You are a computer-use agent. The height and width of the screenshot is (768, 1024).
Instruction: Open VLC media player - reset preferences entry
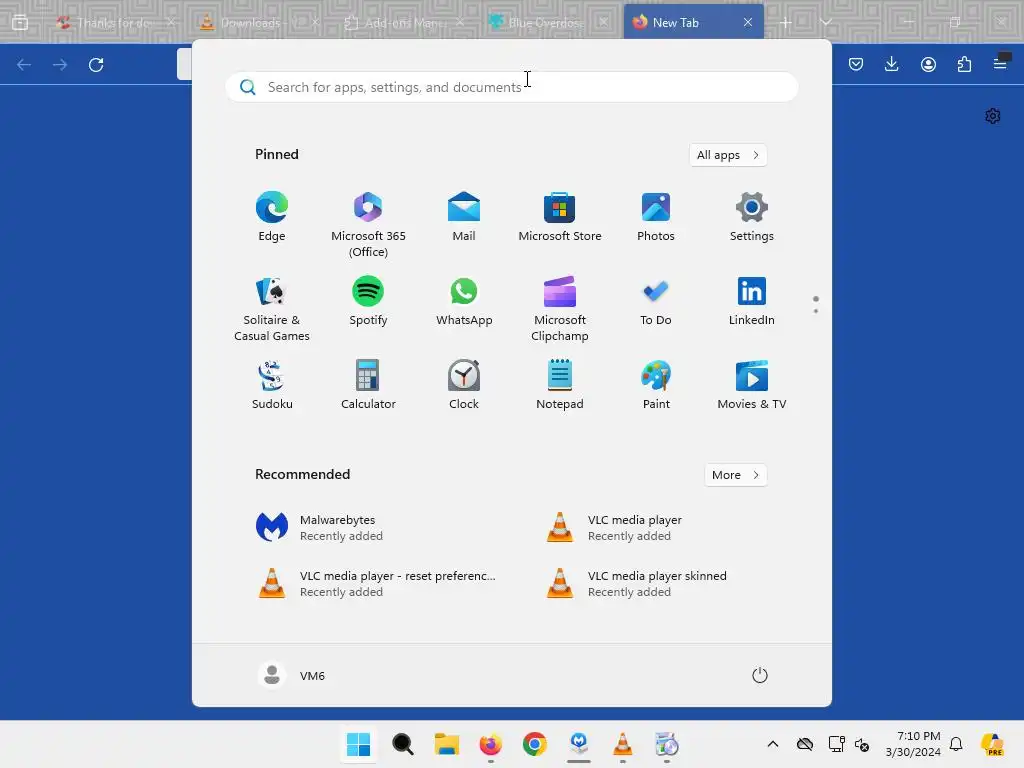click(376, 584)
